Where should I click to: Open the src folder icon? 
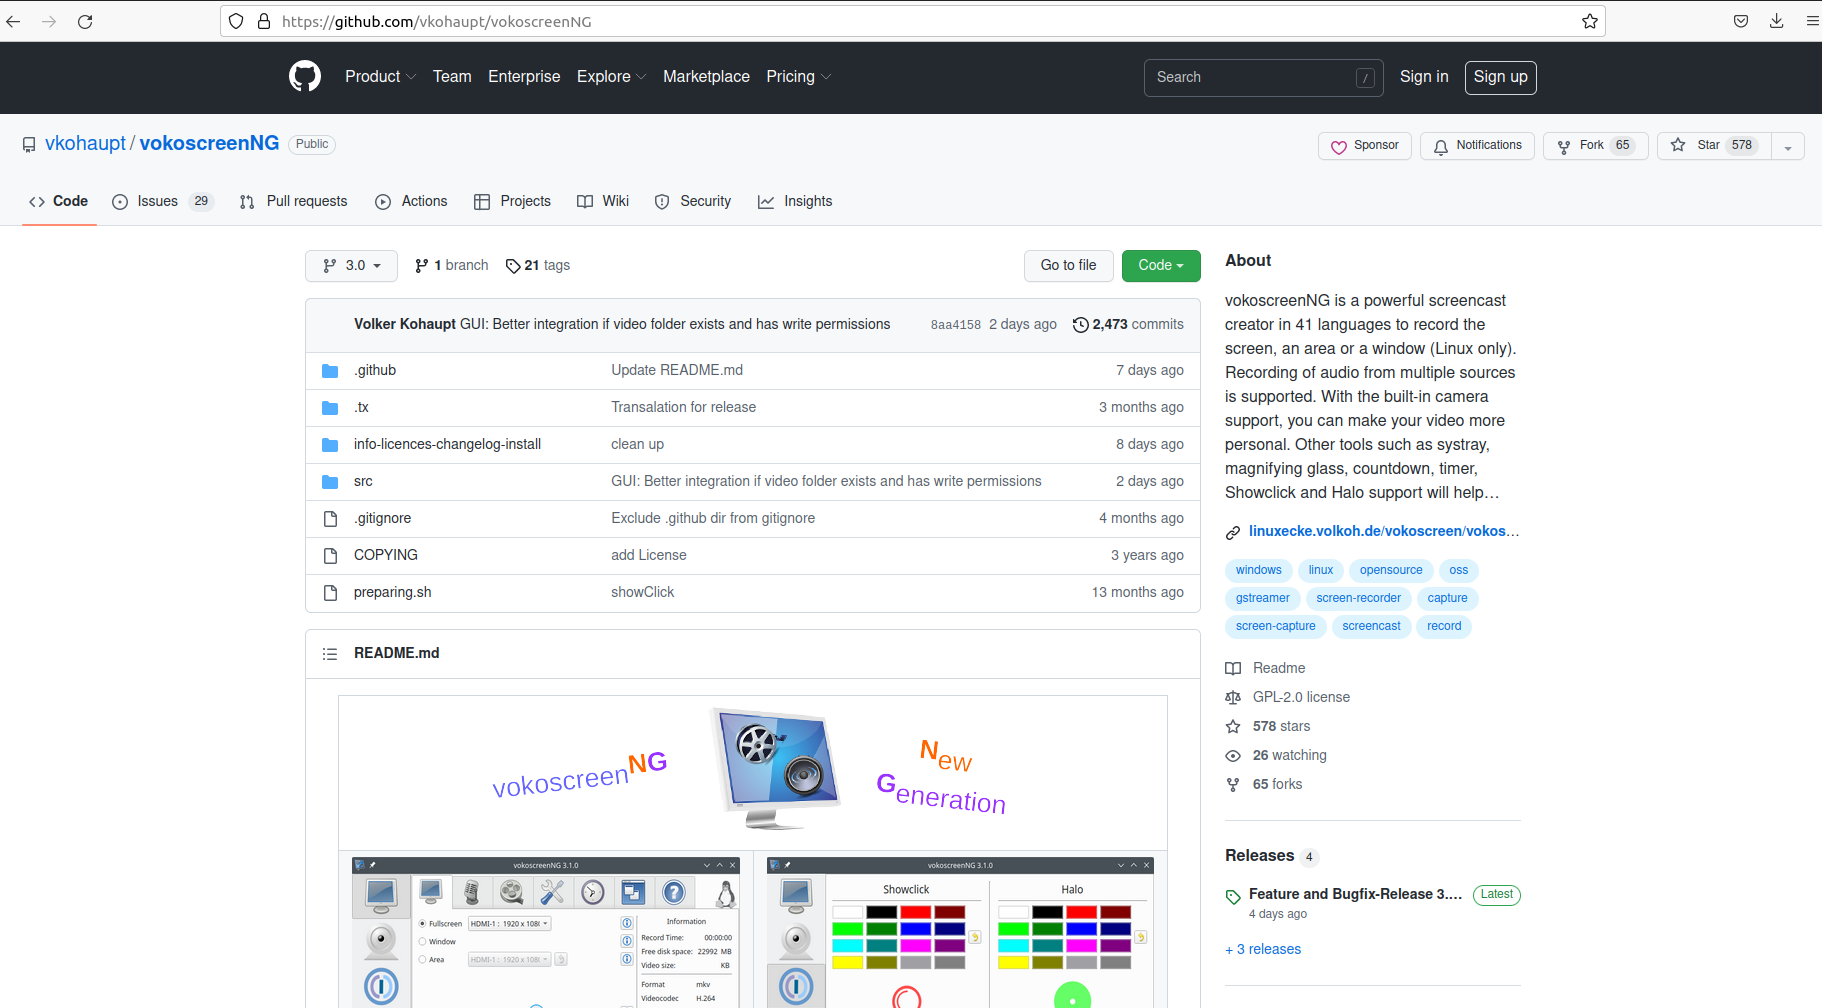point(330,482)
